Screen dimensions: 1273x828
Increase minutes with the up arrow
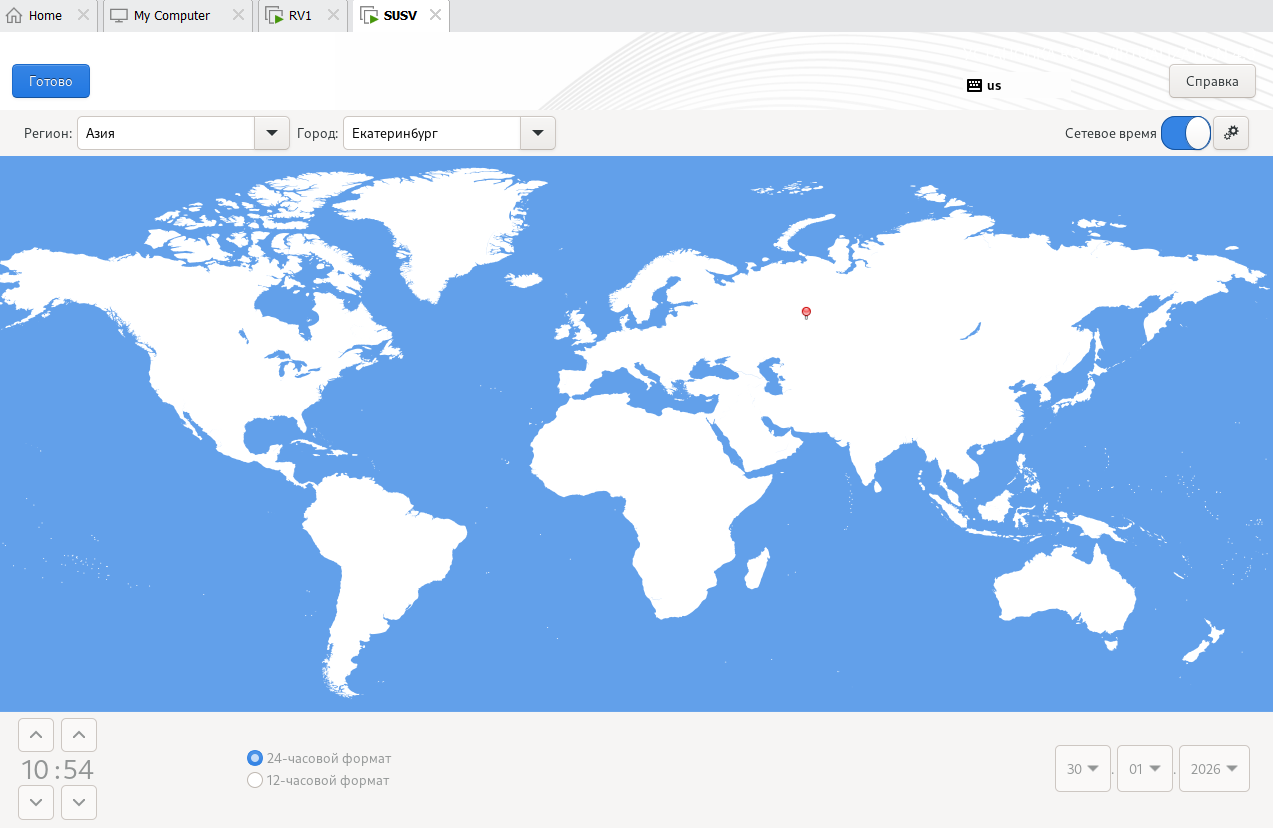coord(79,736)
